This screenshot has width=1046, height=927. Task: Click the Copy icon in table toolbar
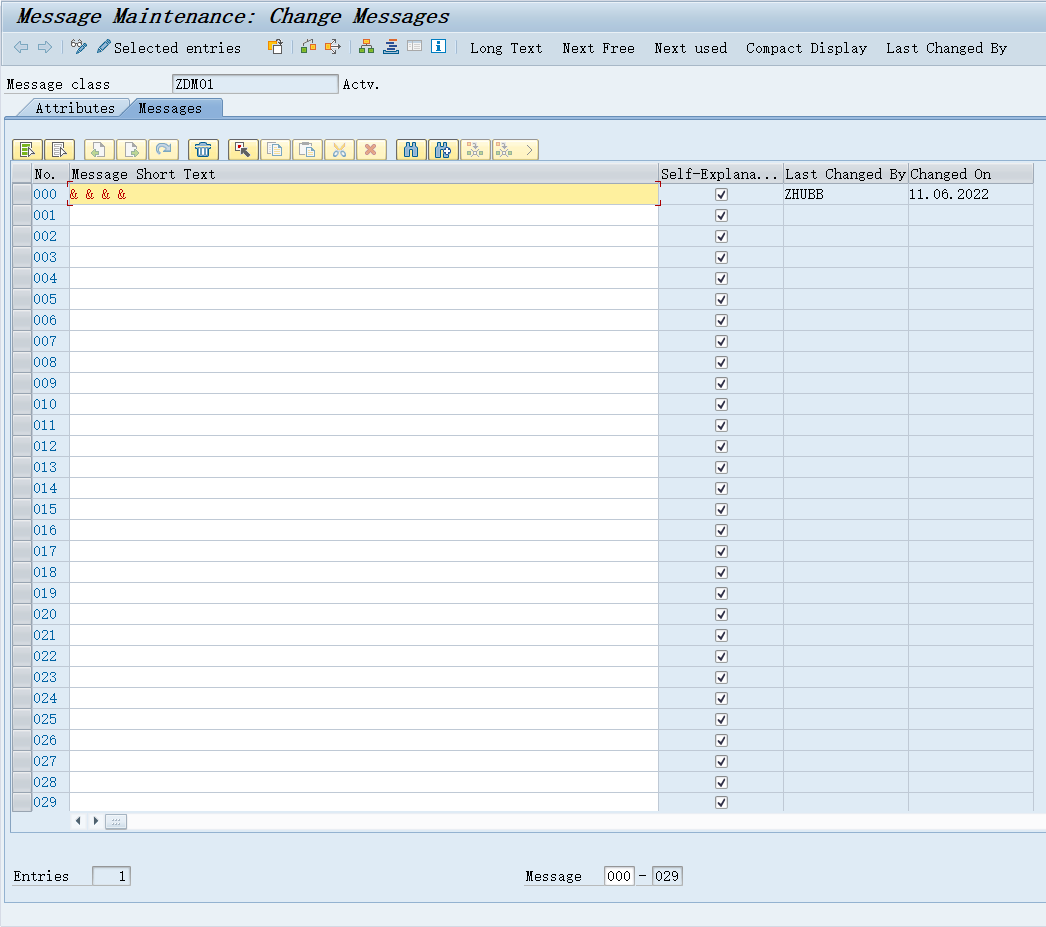pos(275,150)
